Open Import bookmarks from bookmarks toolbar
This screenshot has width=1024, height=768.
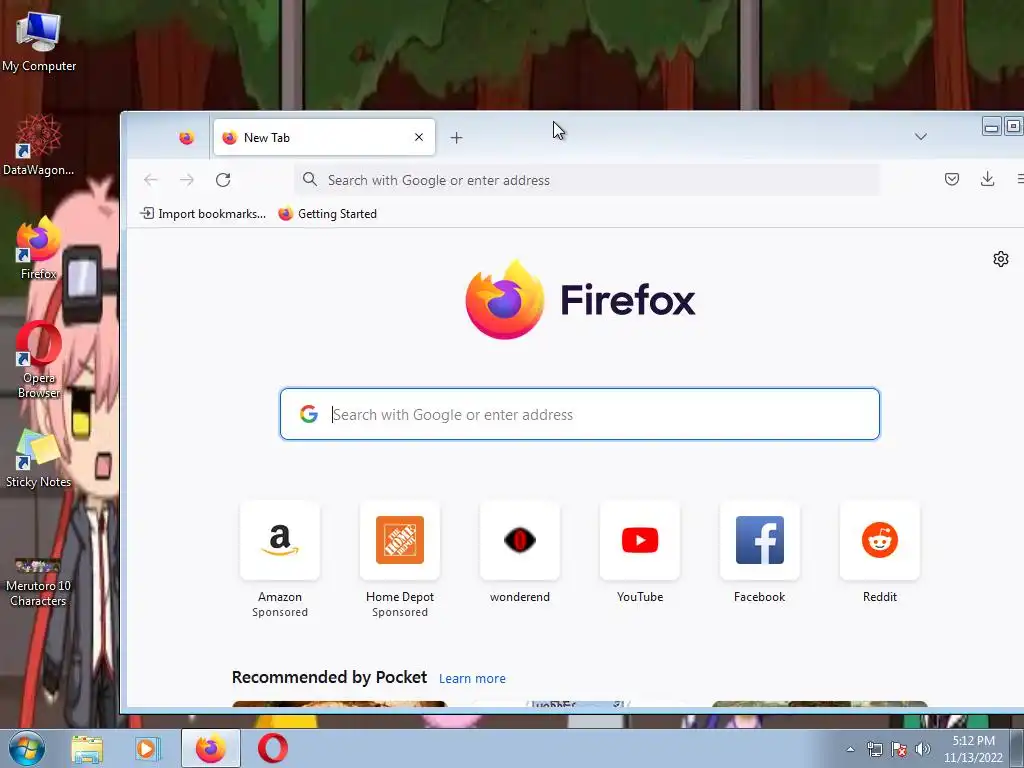point(204,214)
